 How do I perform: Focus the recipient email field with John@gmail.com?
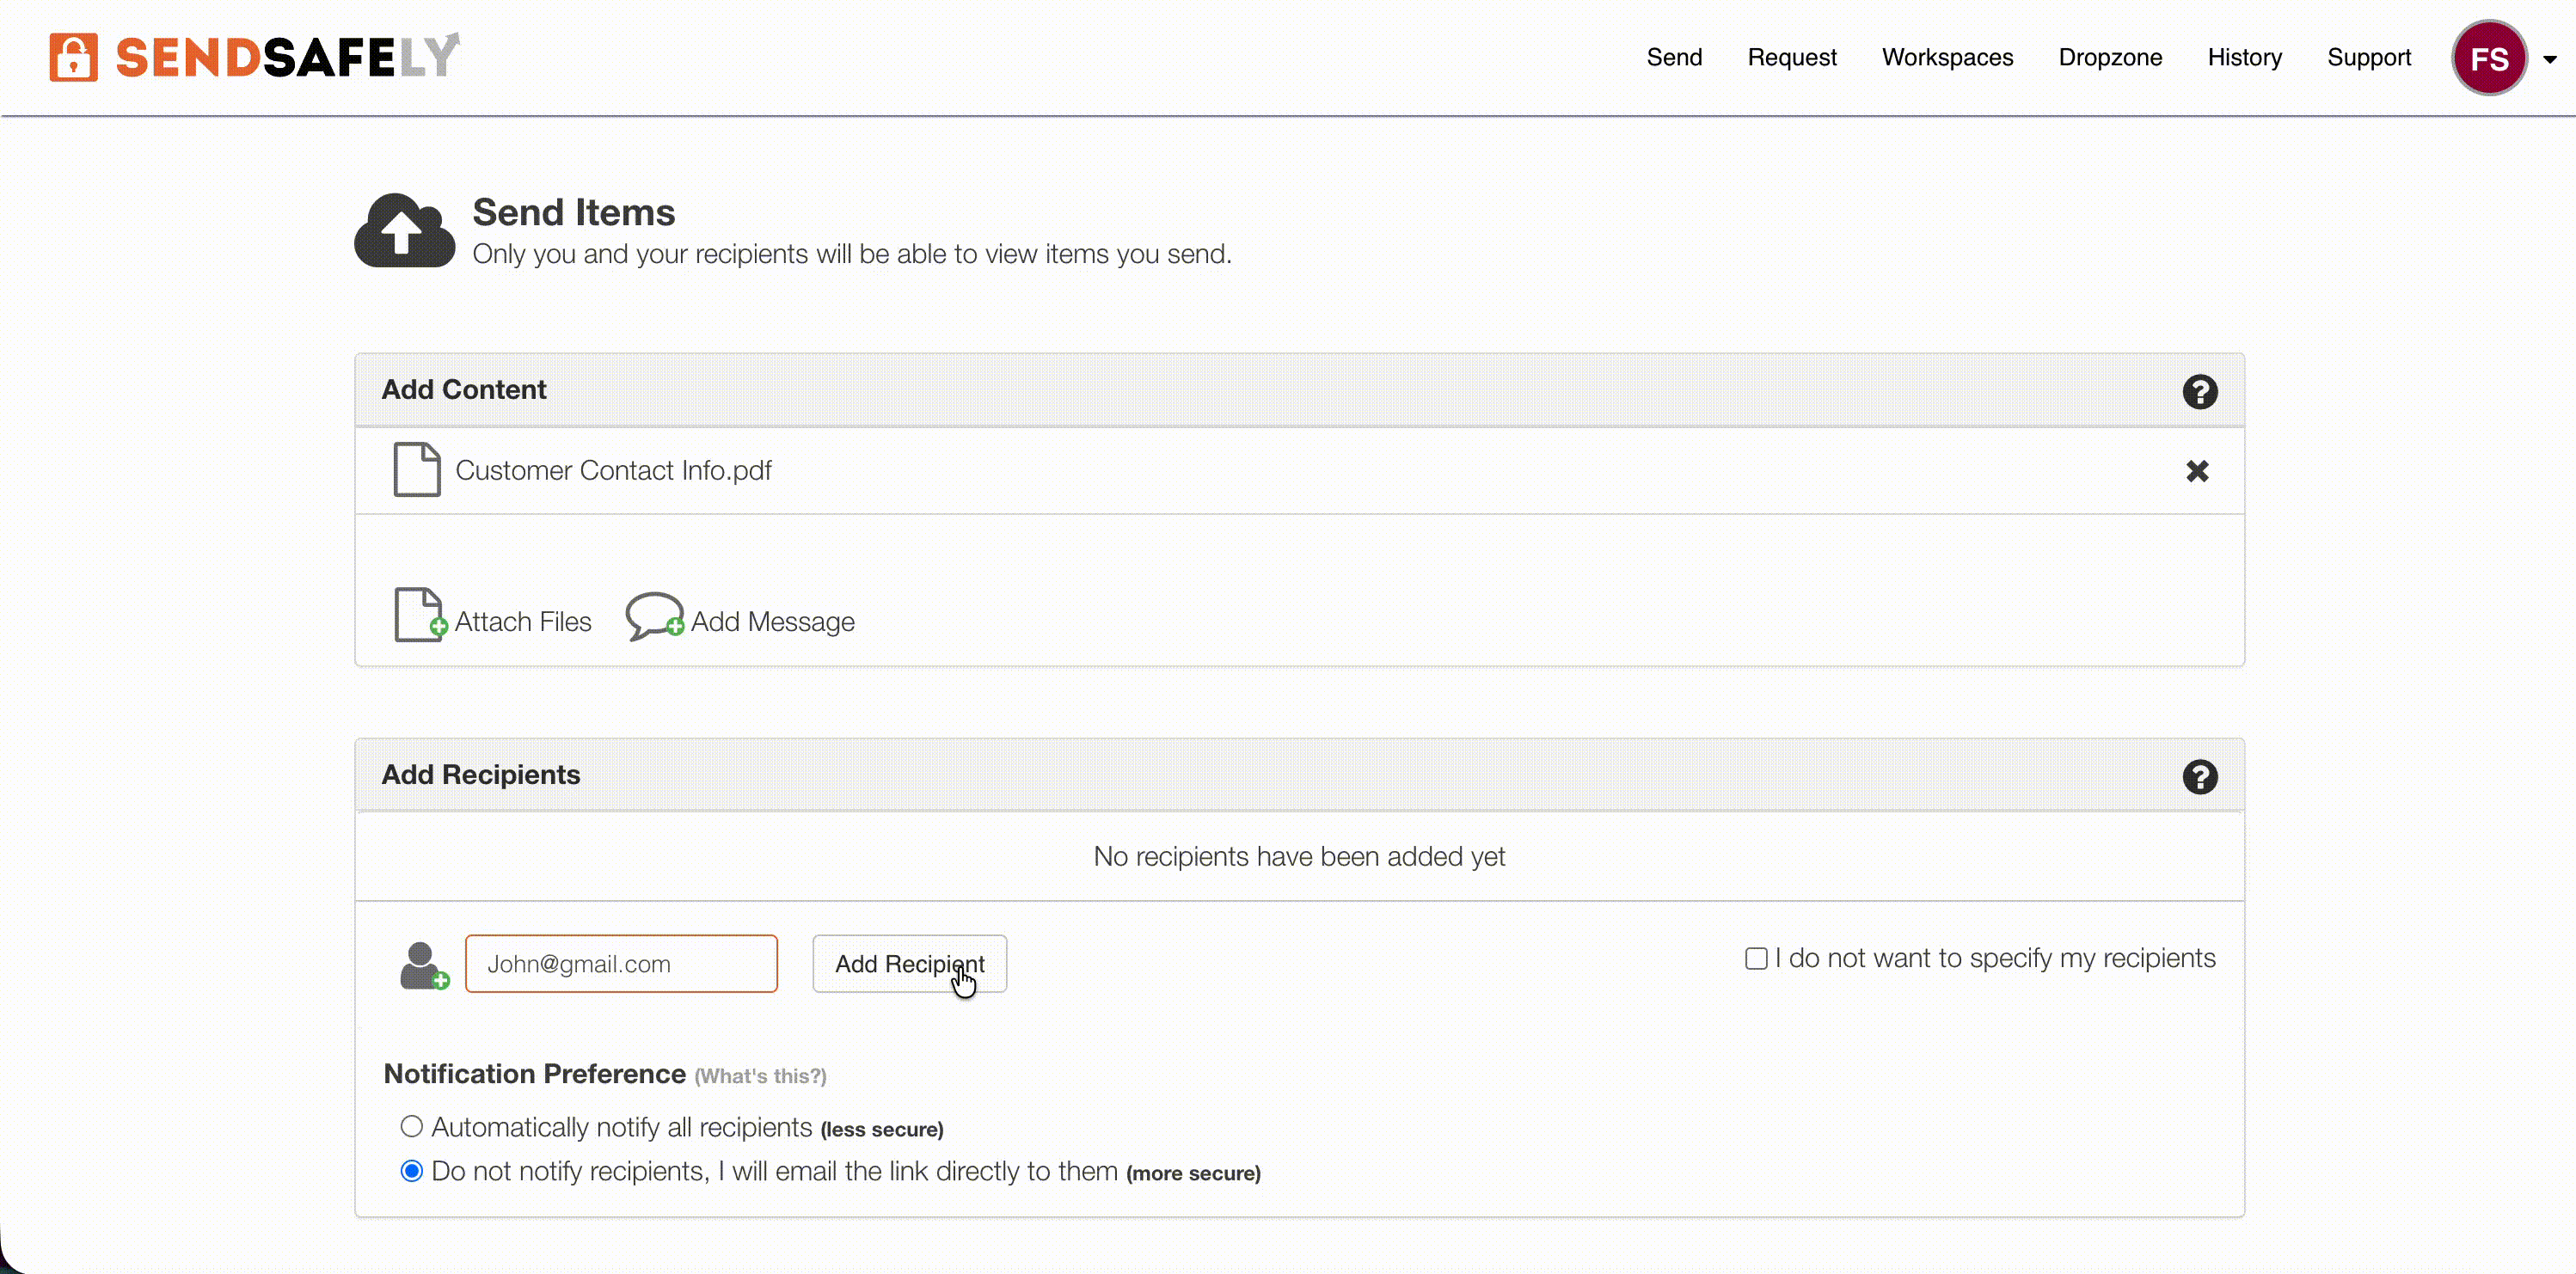[621, 963]
